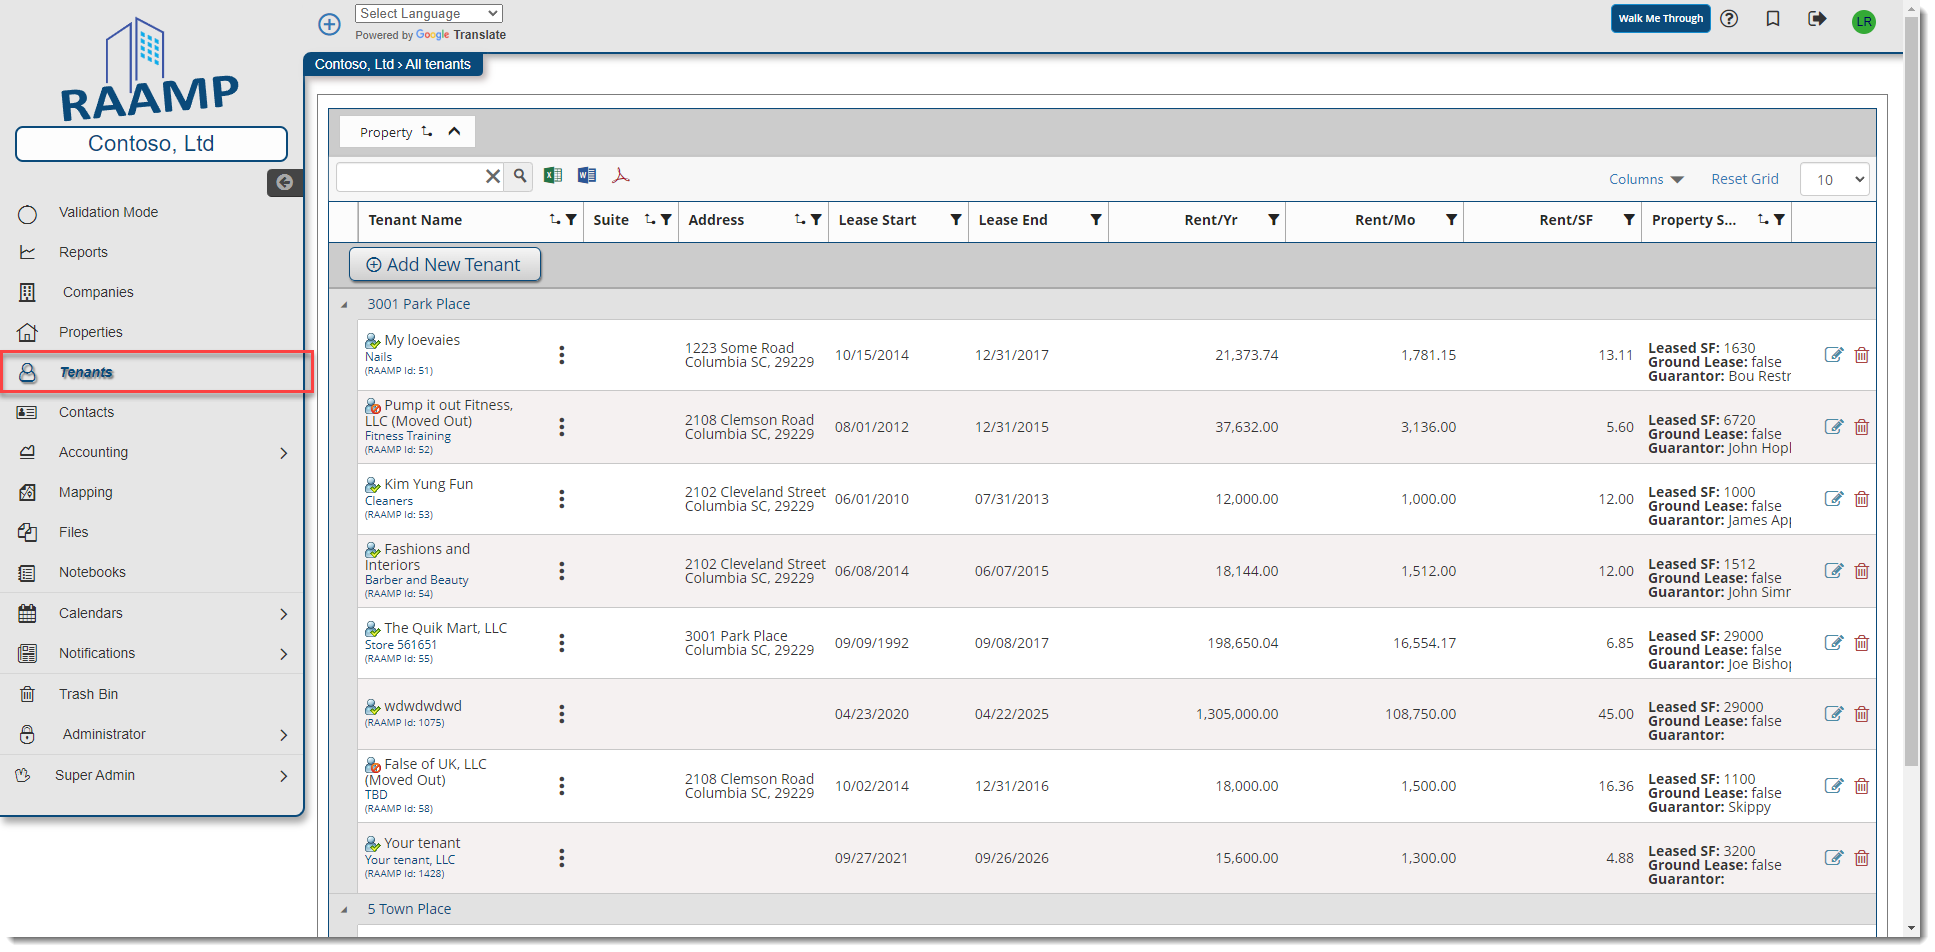Screen dimensions: 1935x952
Task: Collapse the Property grouping chevron
Action: coord(454,131)
